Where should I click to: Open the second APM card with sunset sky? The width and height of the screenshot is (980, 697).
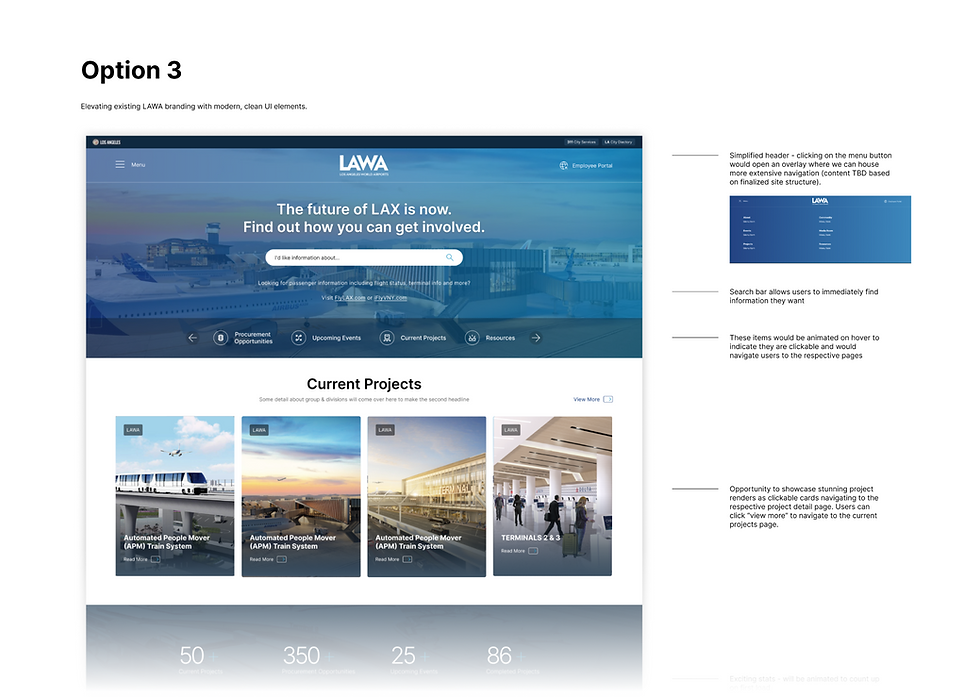(301, 496)
